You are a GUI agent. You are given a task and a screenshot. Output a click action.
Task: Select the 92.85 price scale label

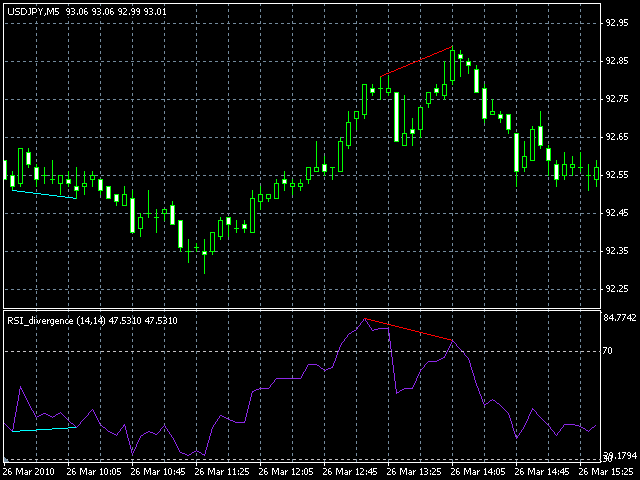[x=617, y=61]
